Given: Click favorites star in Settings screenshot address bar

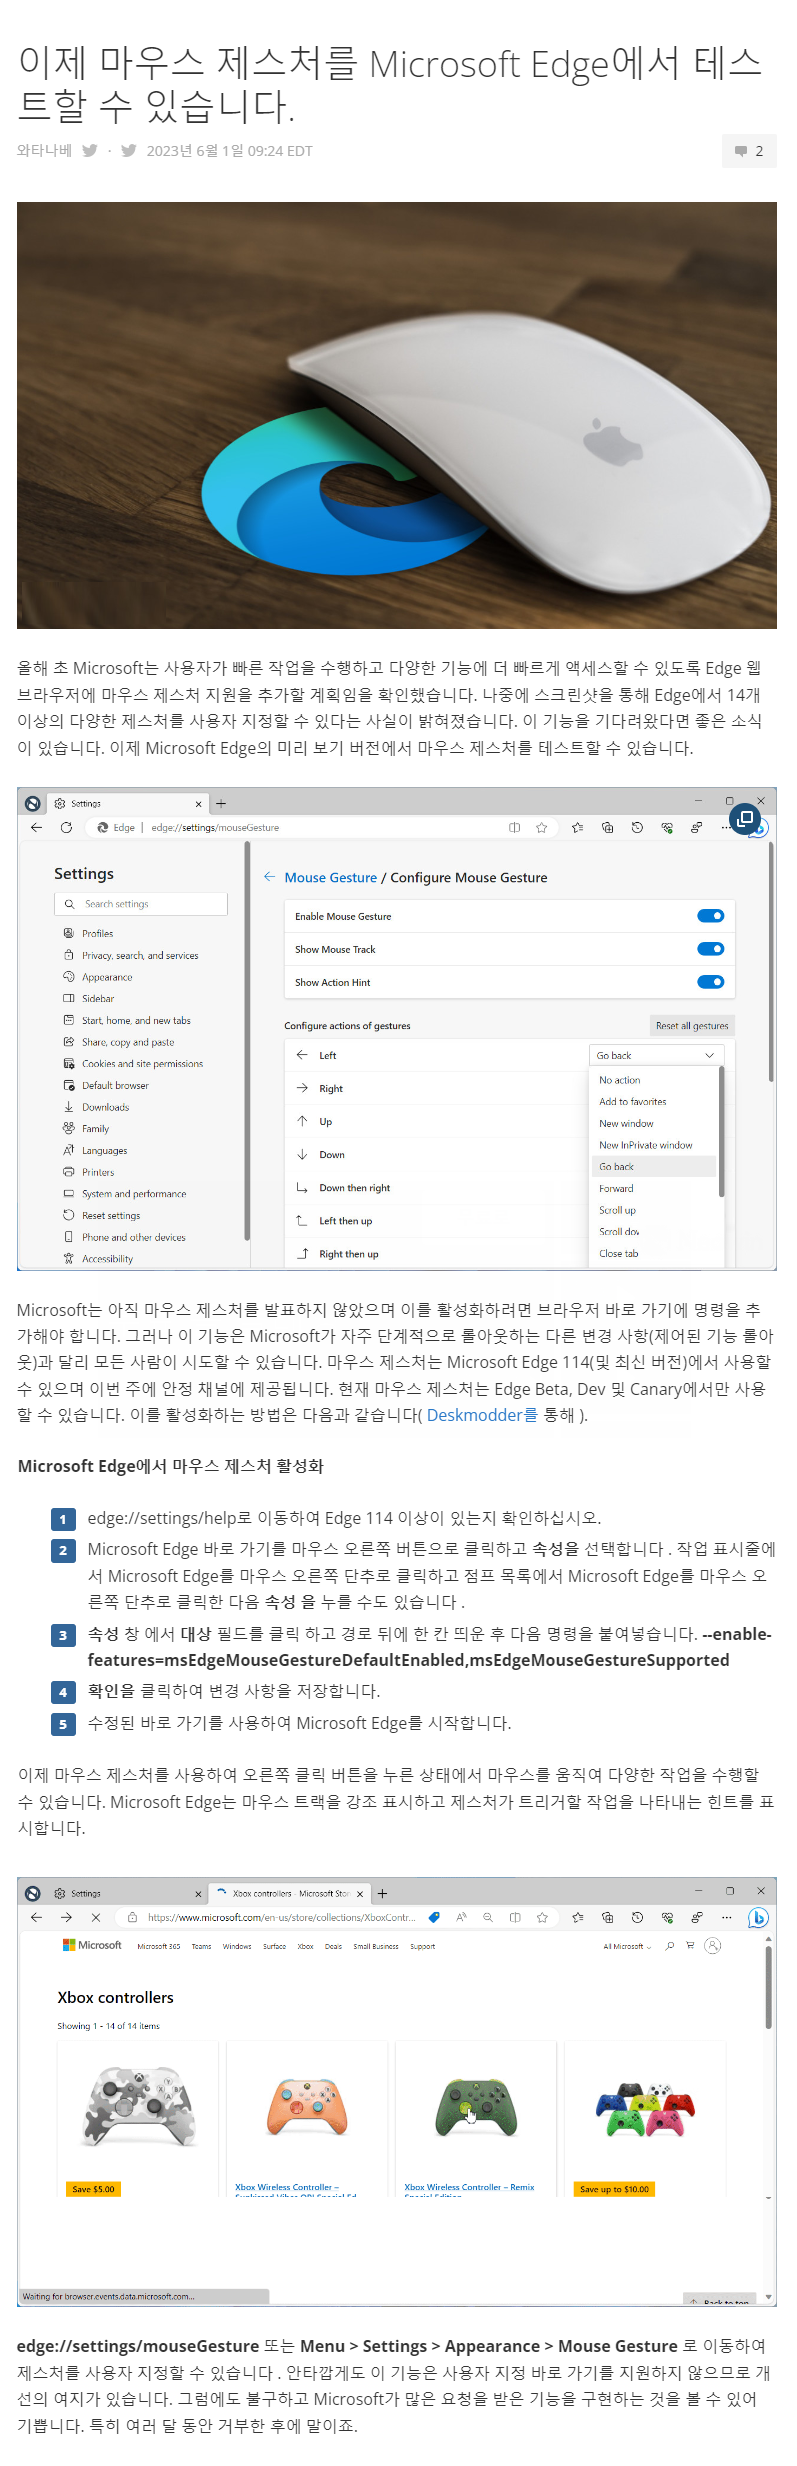Looking at the screenshot, I should 541,828.
